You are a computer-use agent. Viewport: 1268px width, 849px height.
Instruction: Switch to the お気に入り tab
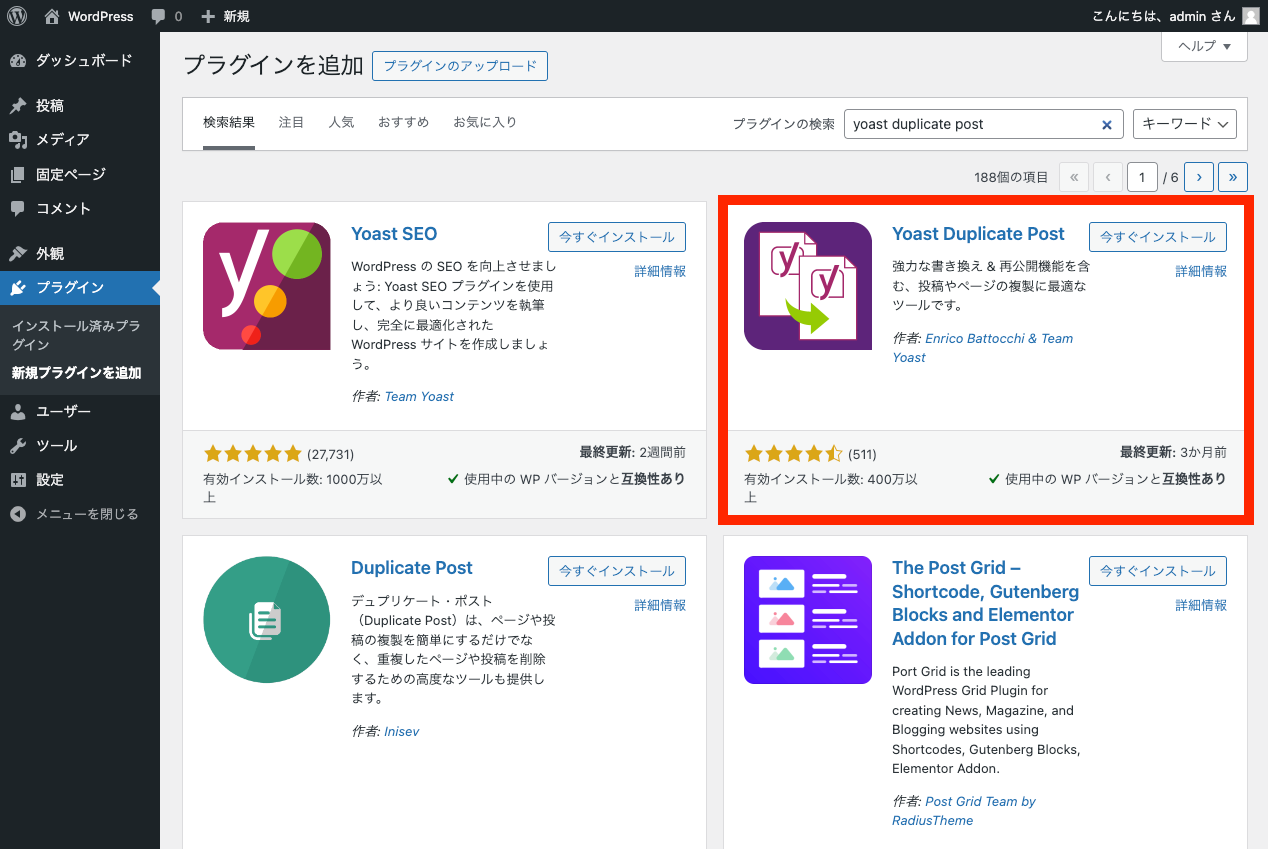(x=485, y=122)
